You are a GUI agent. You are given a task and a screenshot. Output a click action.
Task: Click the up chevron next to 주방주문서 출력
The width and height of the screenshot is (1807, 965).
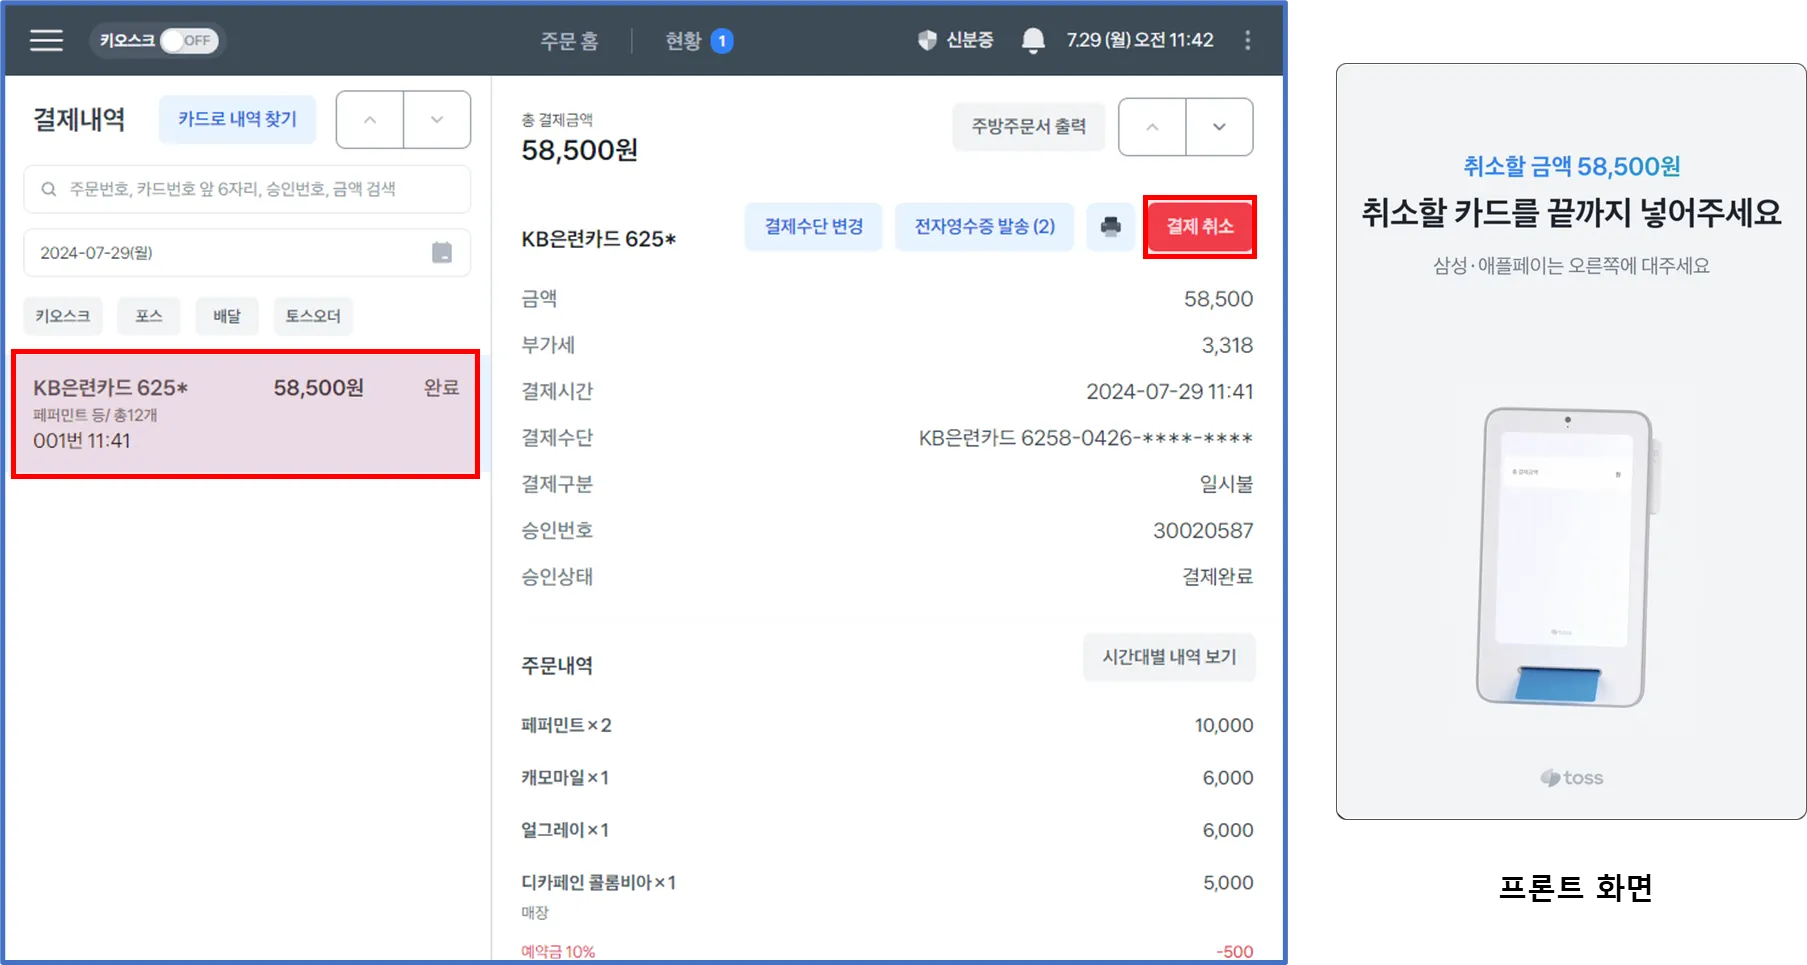pos(1152,127)
